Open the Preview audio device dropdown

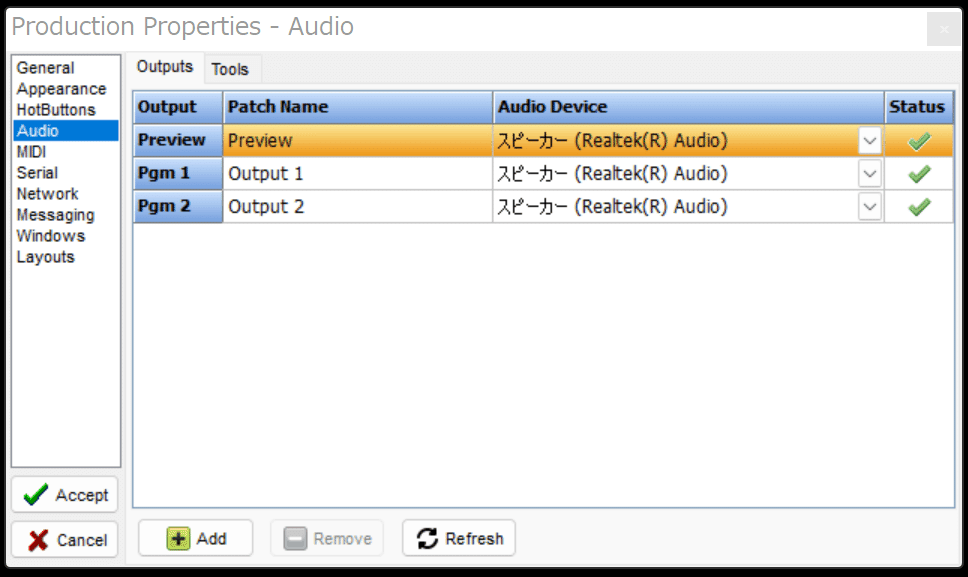click(x=870, y=141)
